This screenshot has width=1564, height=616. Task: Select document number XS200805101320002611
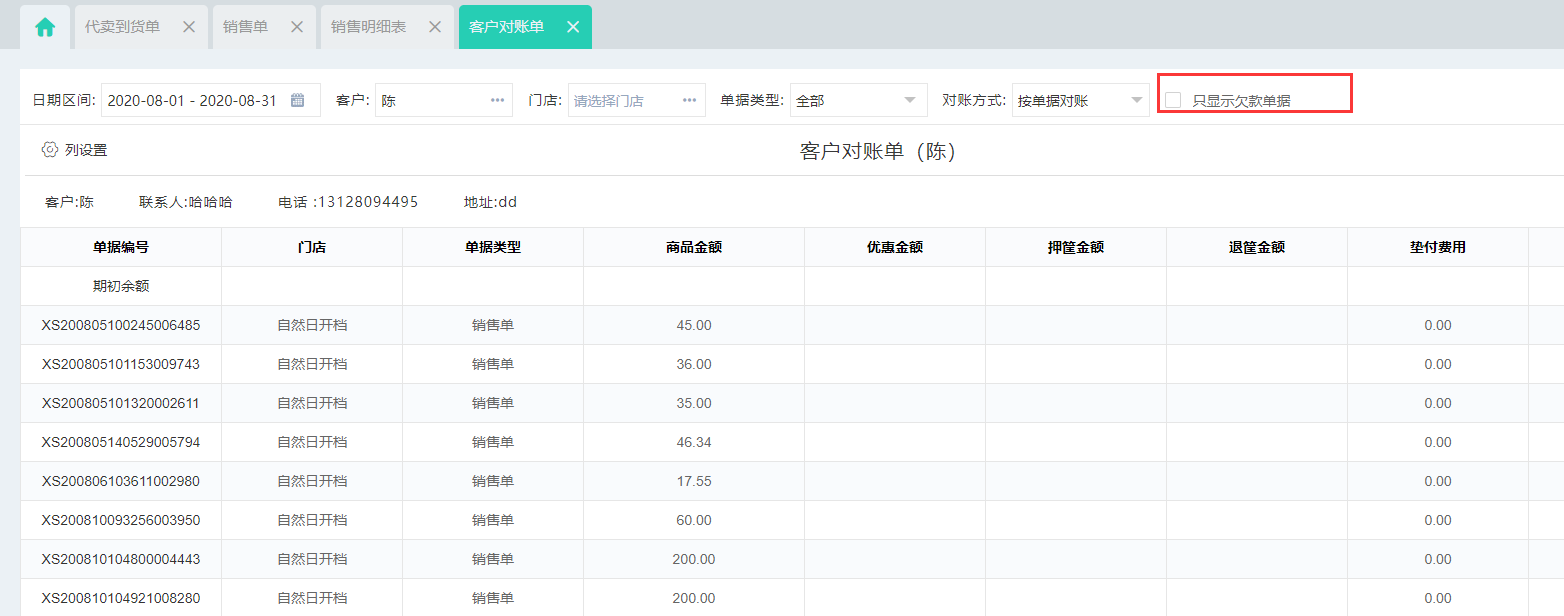point(121,403)
